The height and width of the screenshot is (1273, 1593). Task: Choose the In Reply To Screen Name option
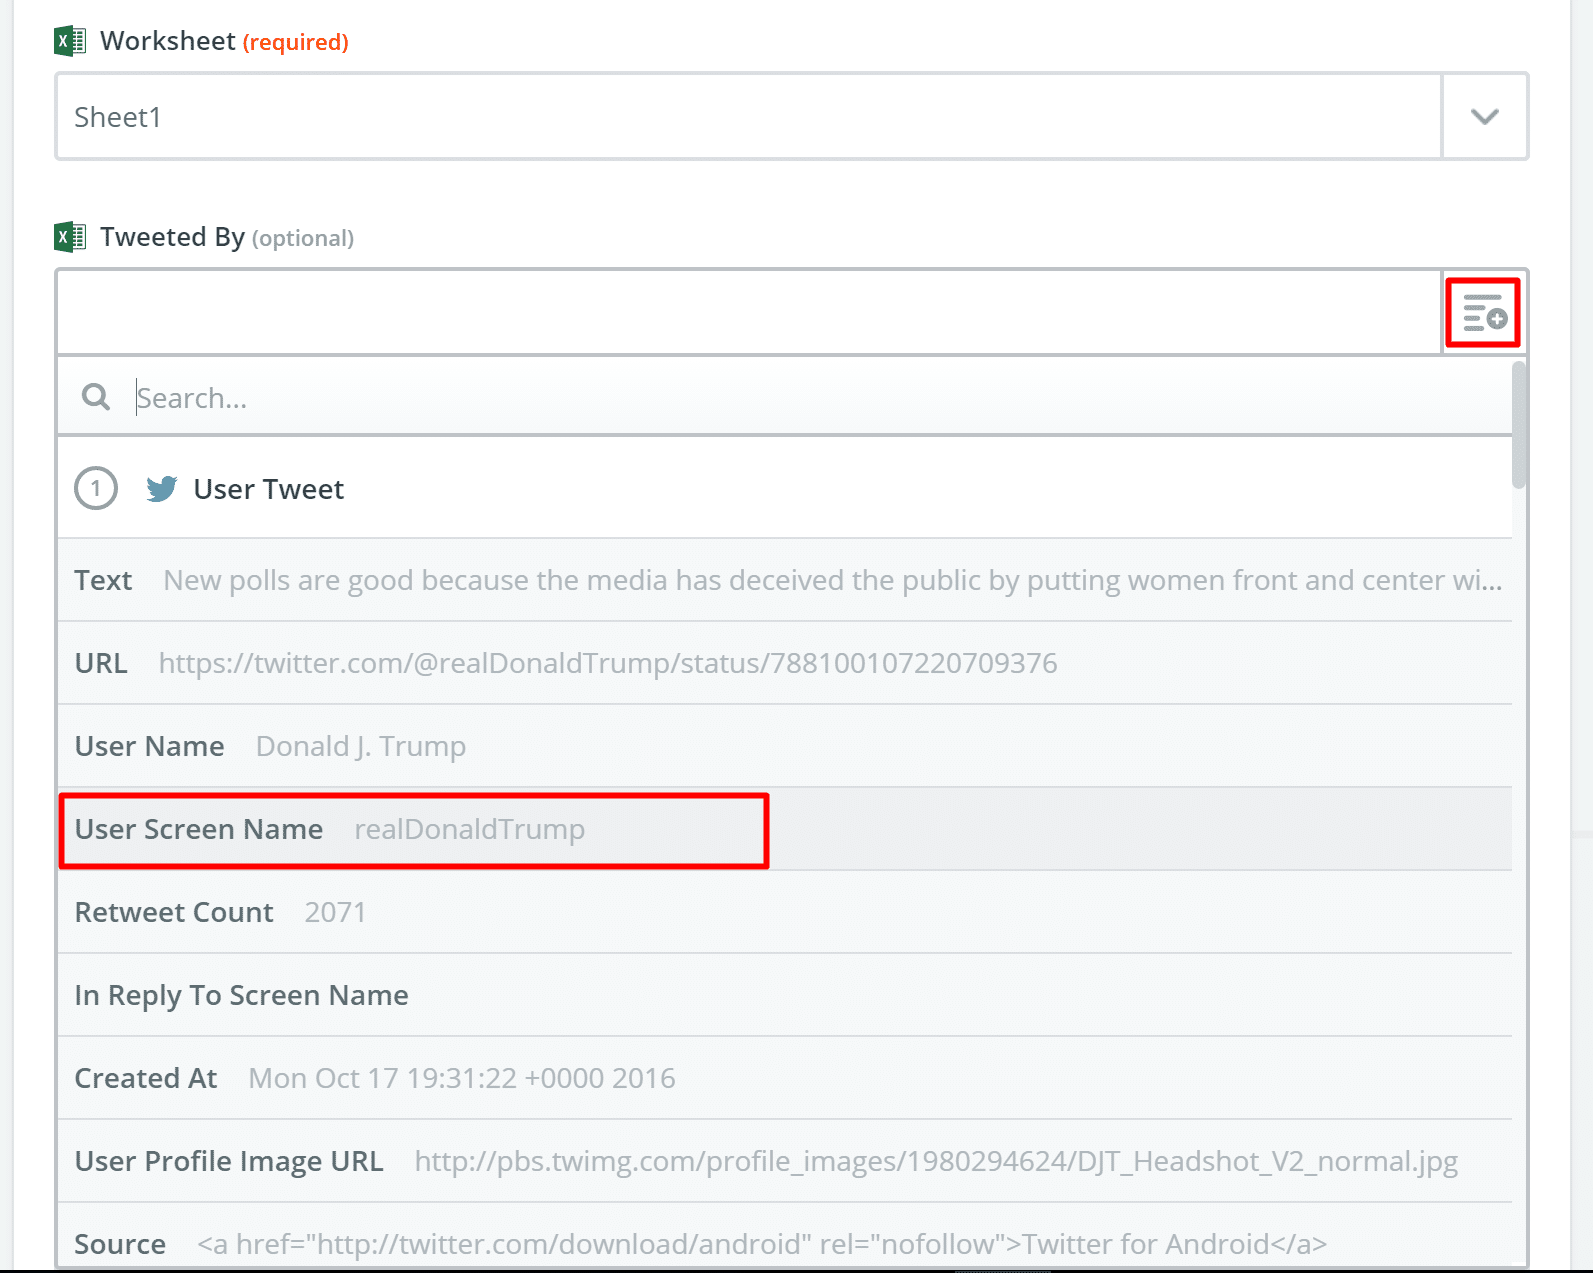point(784,995)
